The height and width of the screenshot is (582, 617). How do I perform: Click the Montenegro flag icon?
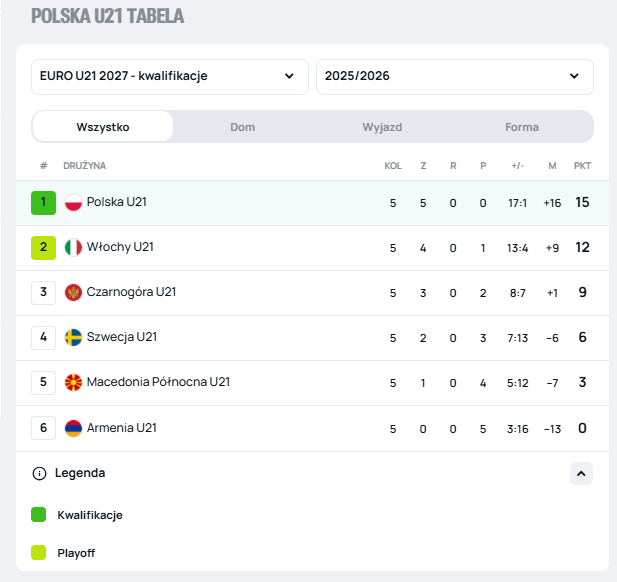click(73, 293)
